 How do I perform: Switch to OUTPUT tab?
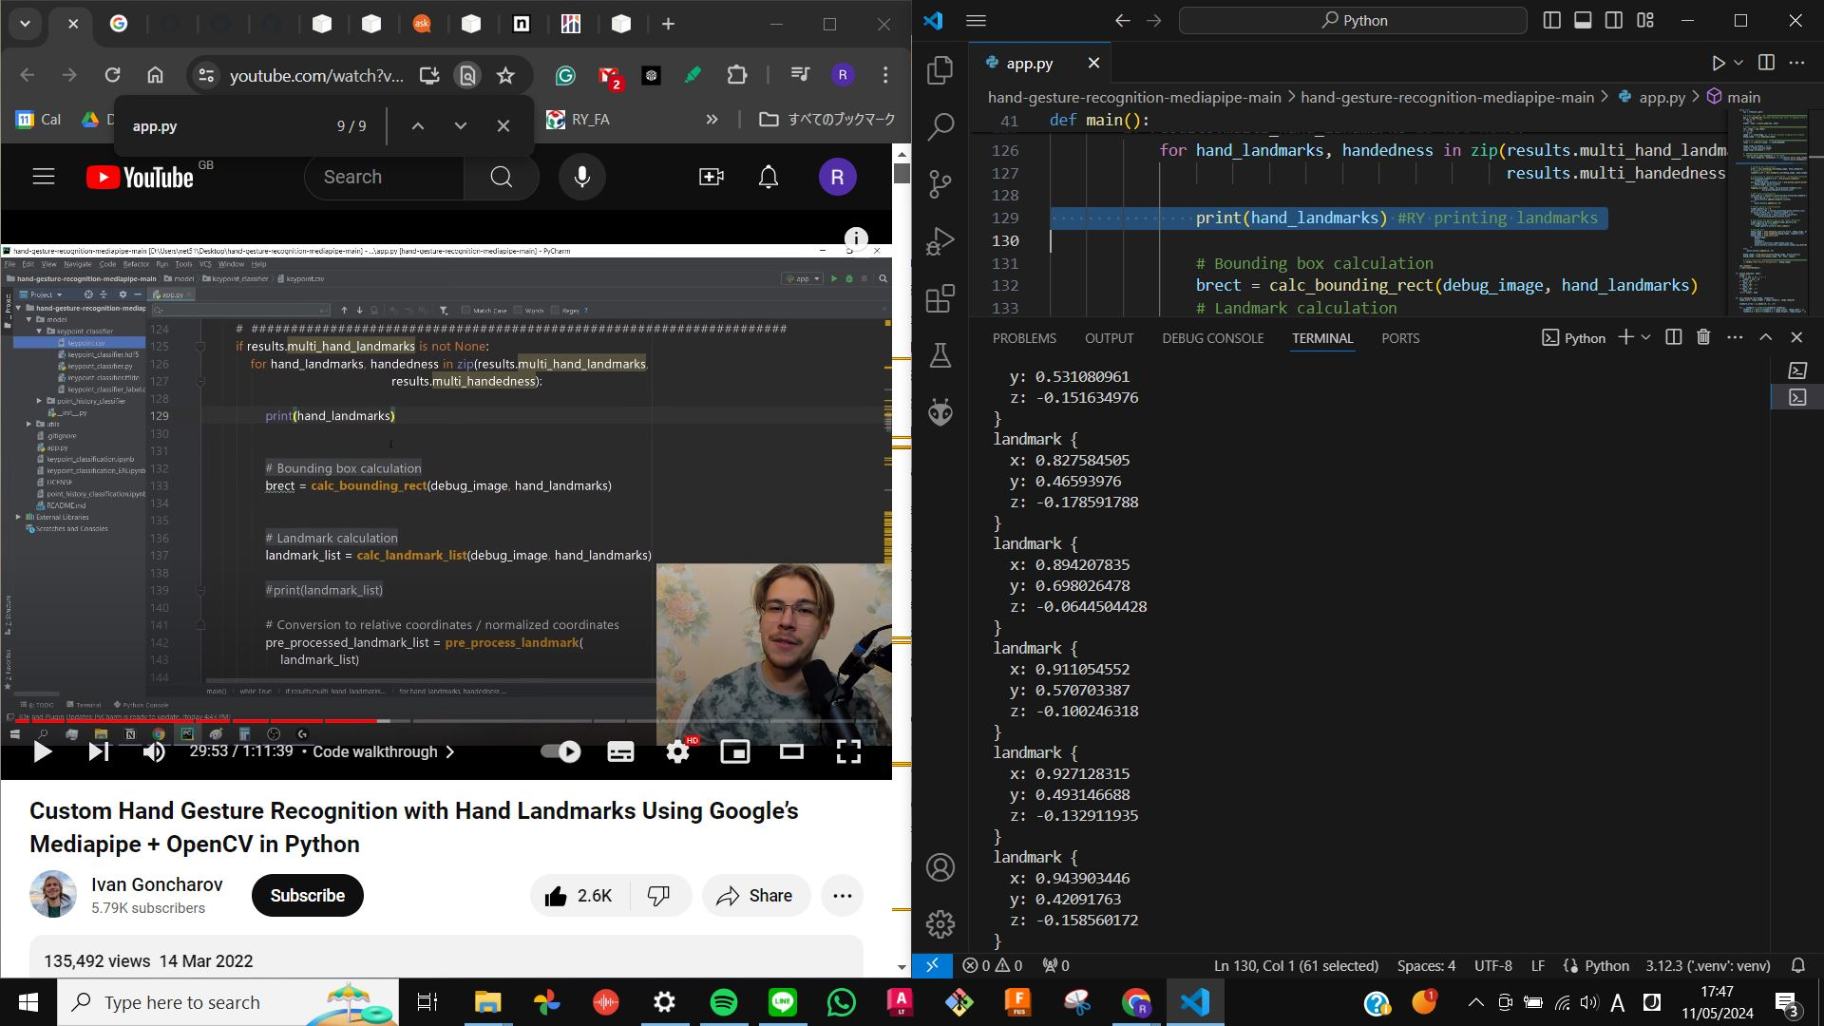tap(1109, 338)
